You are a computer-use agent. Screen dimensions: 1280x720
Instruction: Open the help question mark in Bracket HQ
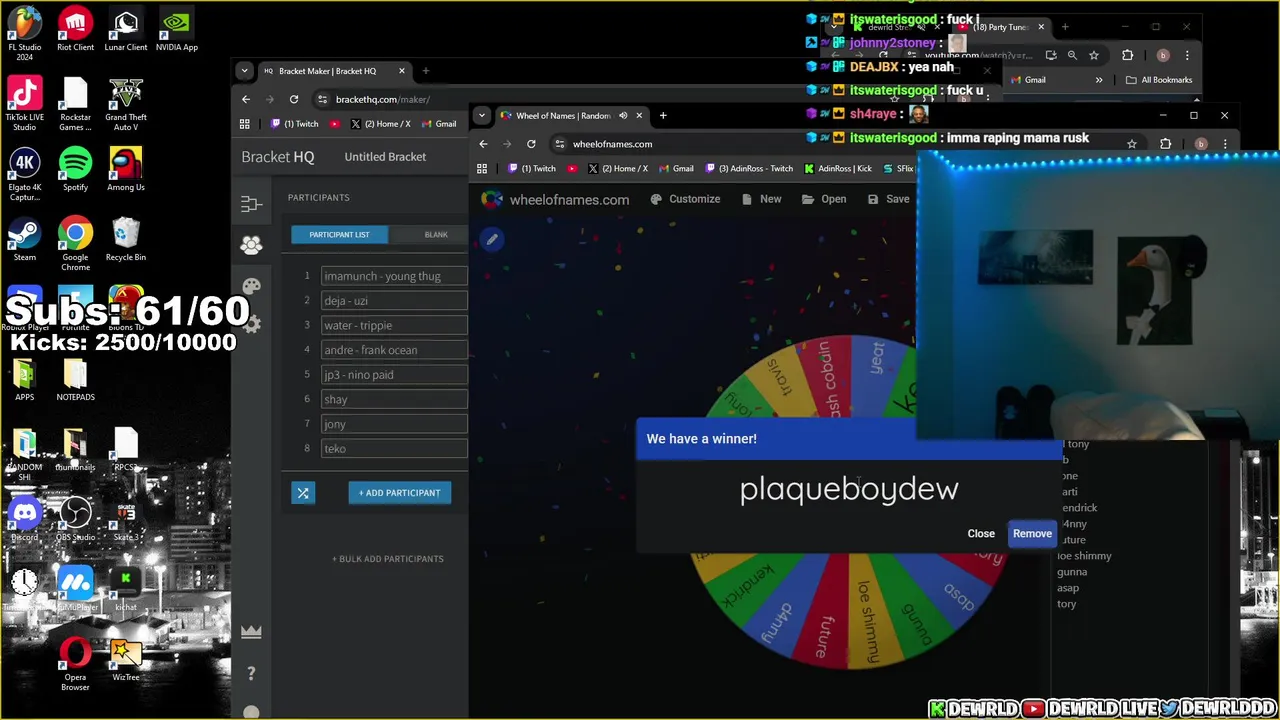click(251, 673)
